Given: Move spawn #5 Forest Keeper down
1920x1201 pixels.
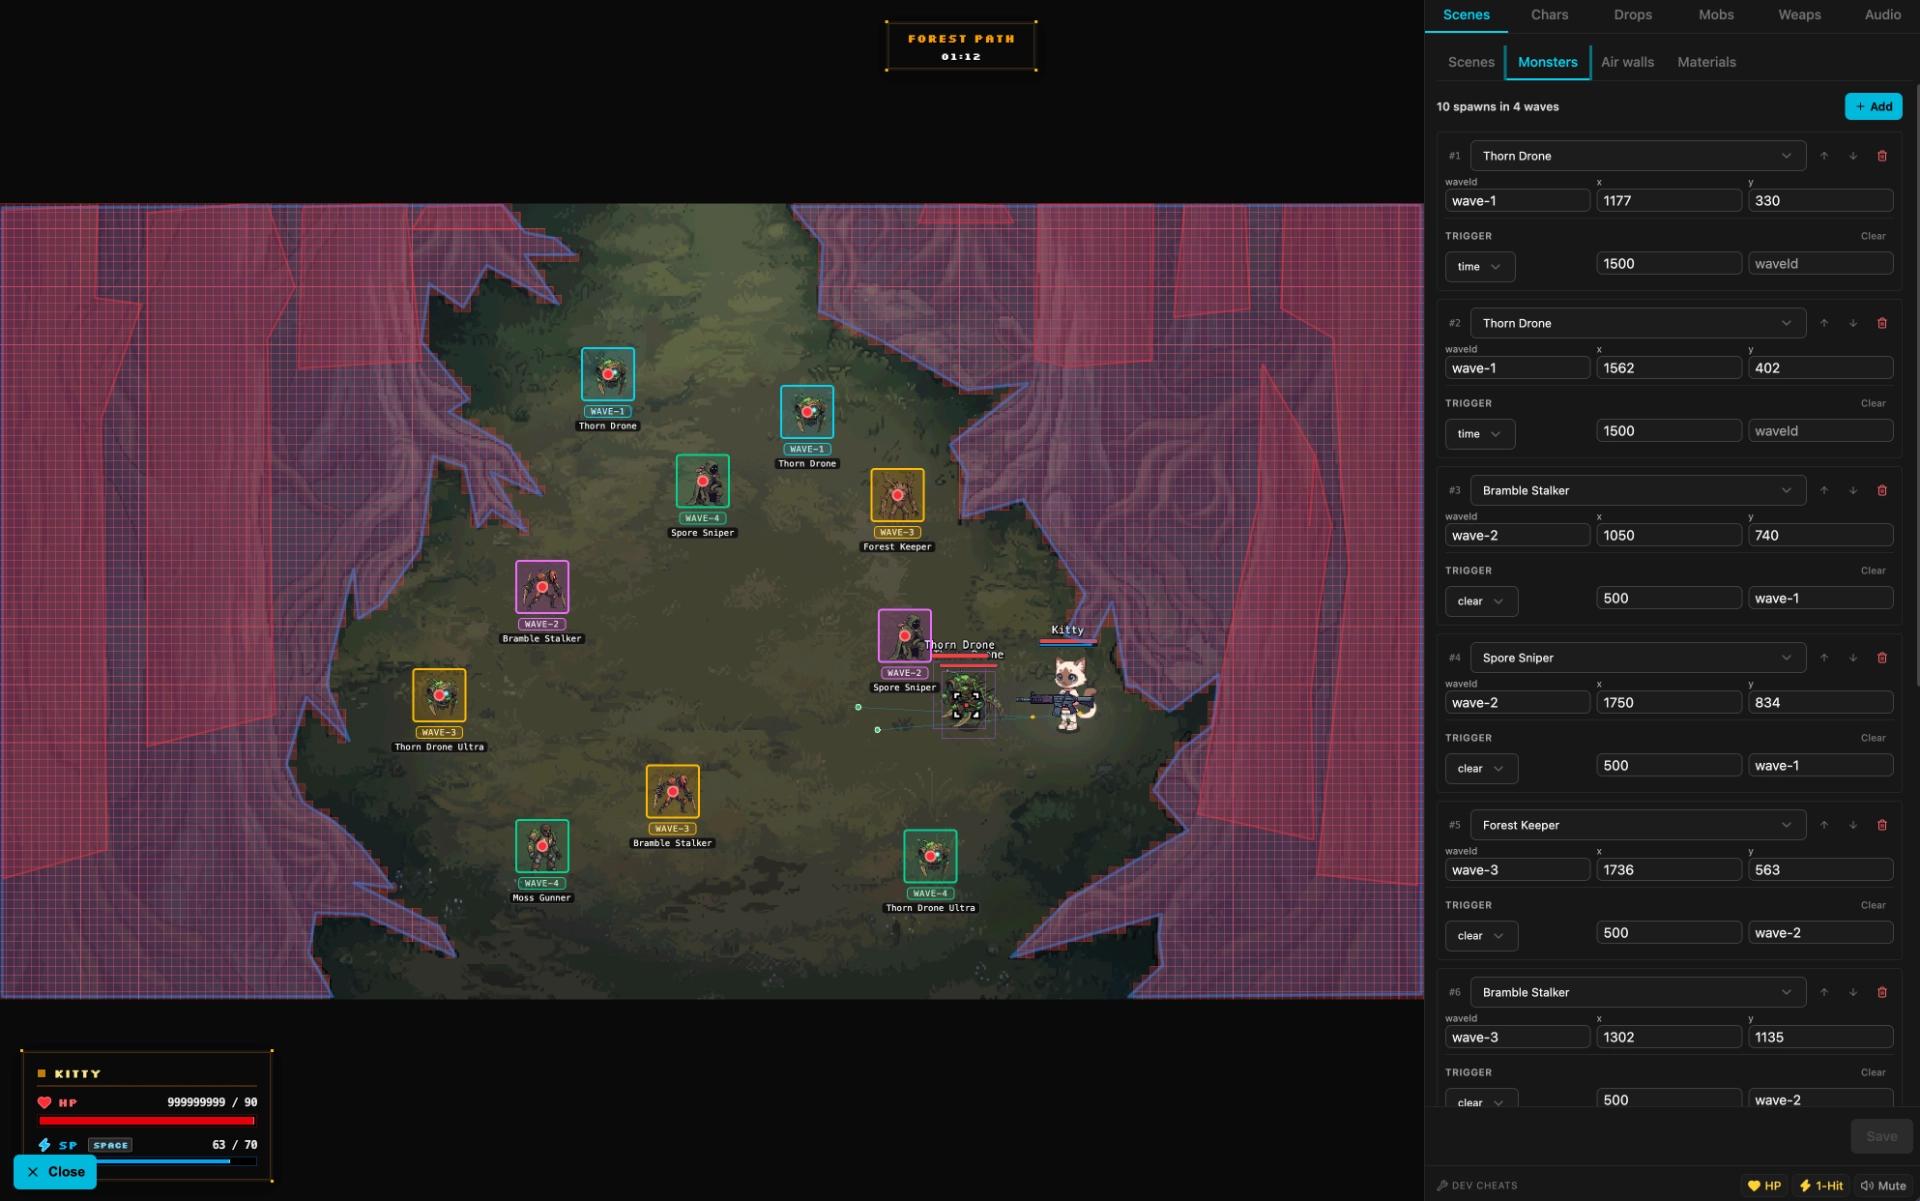Looking at the screenshot, I should coord(1853,825).
